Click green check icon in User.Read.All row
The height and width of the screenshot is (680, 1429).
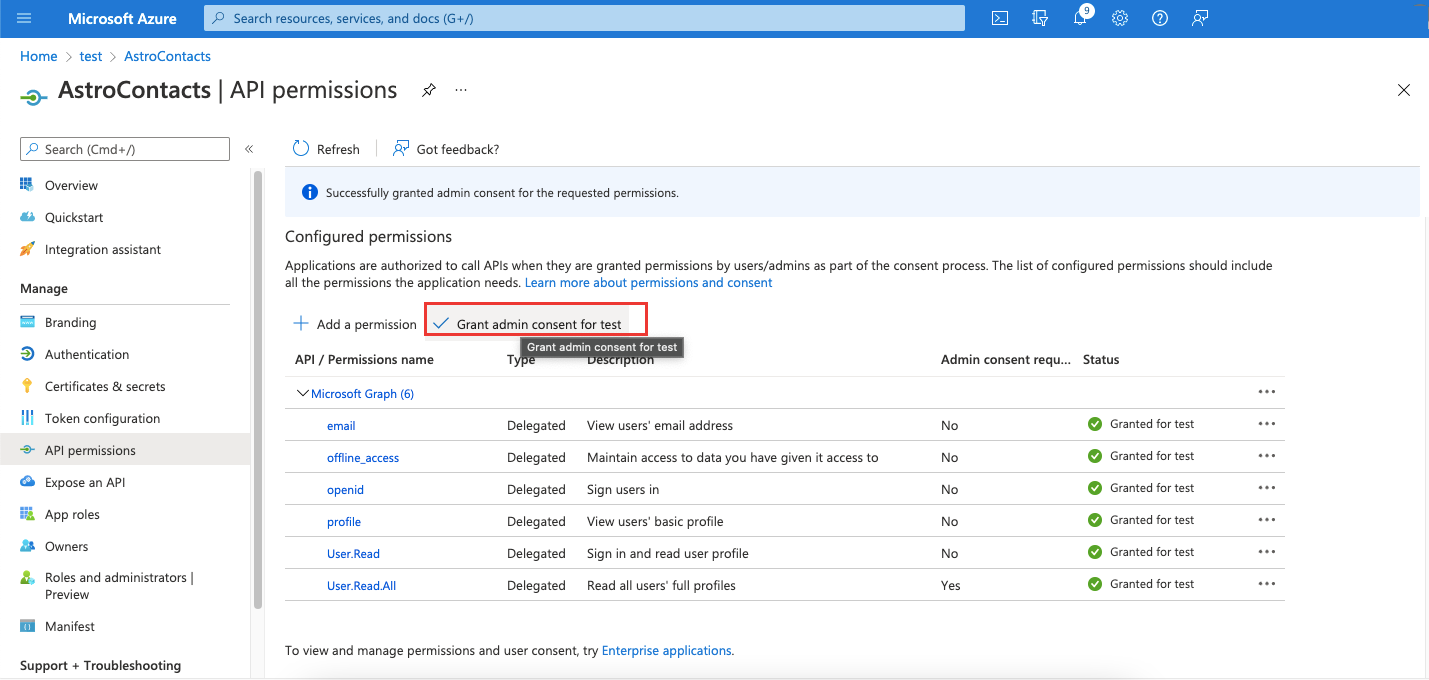pos(1095,584)
